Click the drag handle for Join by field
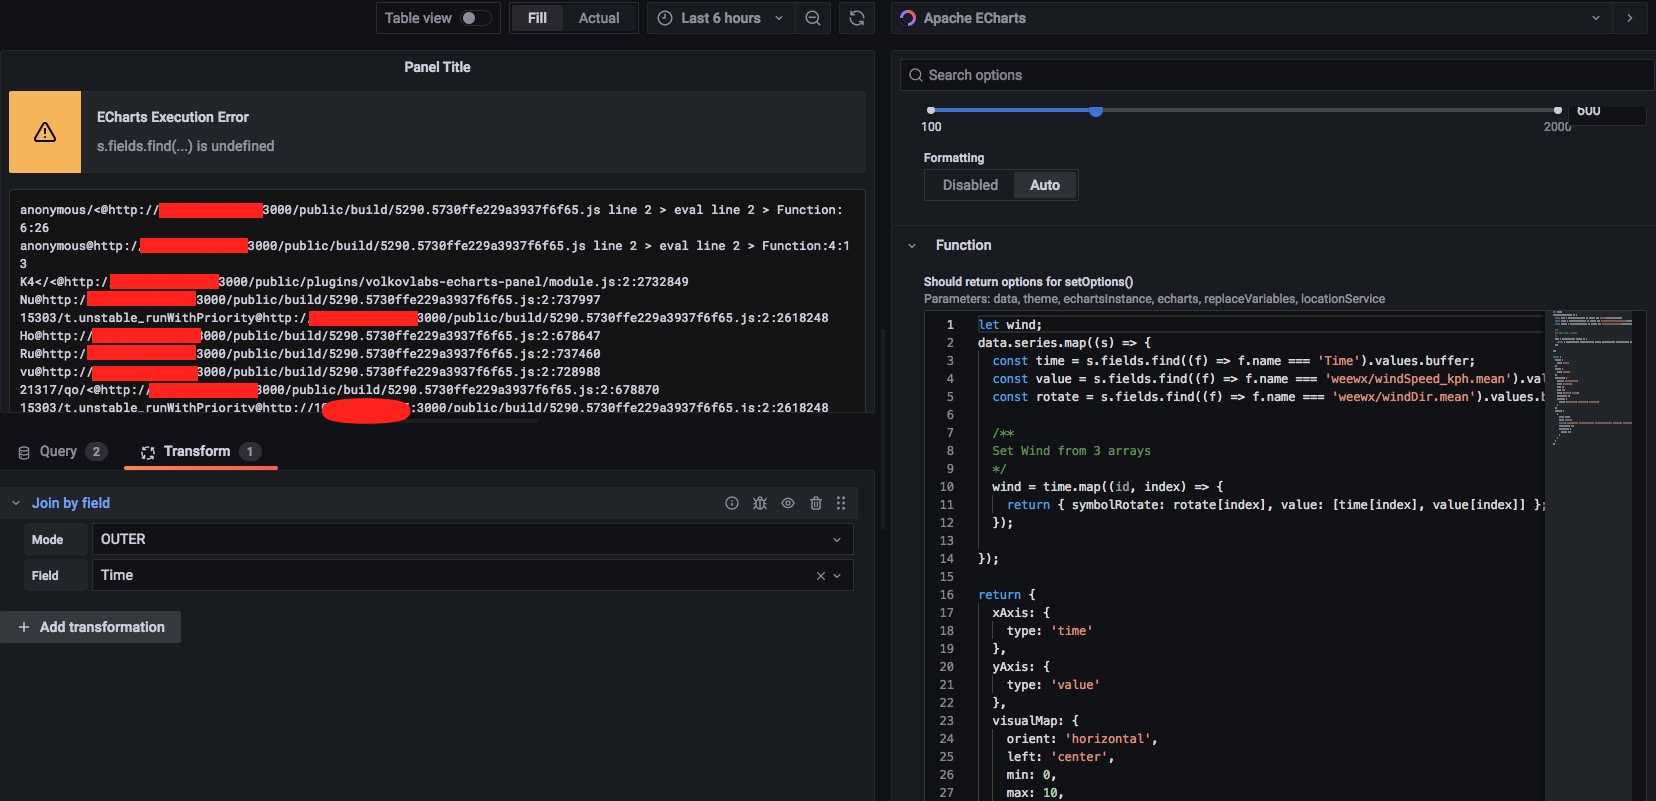The width and height of the screenshot is (1656, 801). click(x=841, y=503)
